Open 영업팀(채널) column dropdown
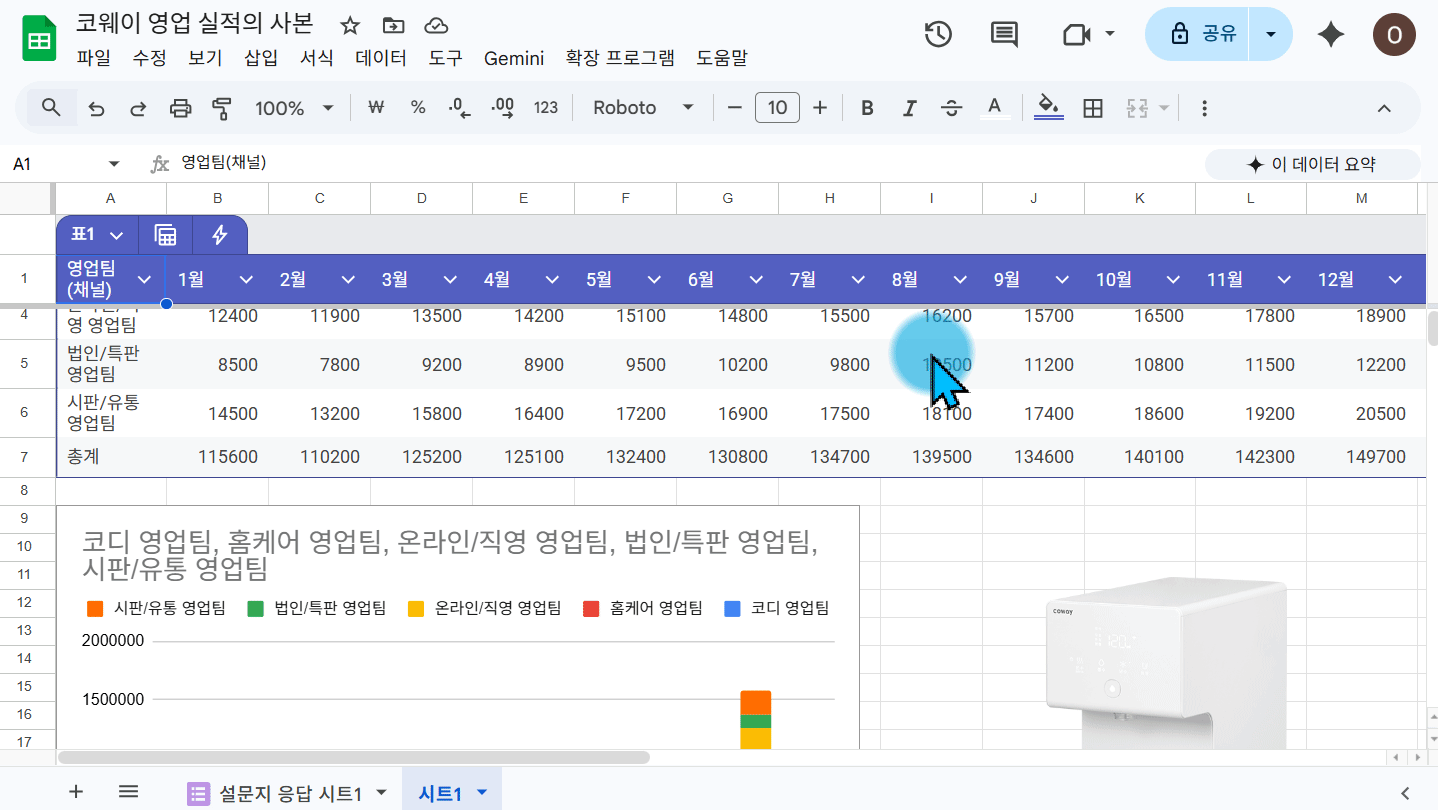Viewport: 1438px width, 810px height. [x=144, y=280]
